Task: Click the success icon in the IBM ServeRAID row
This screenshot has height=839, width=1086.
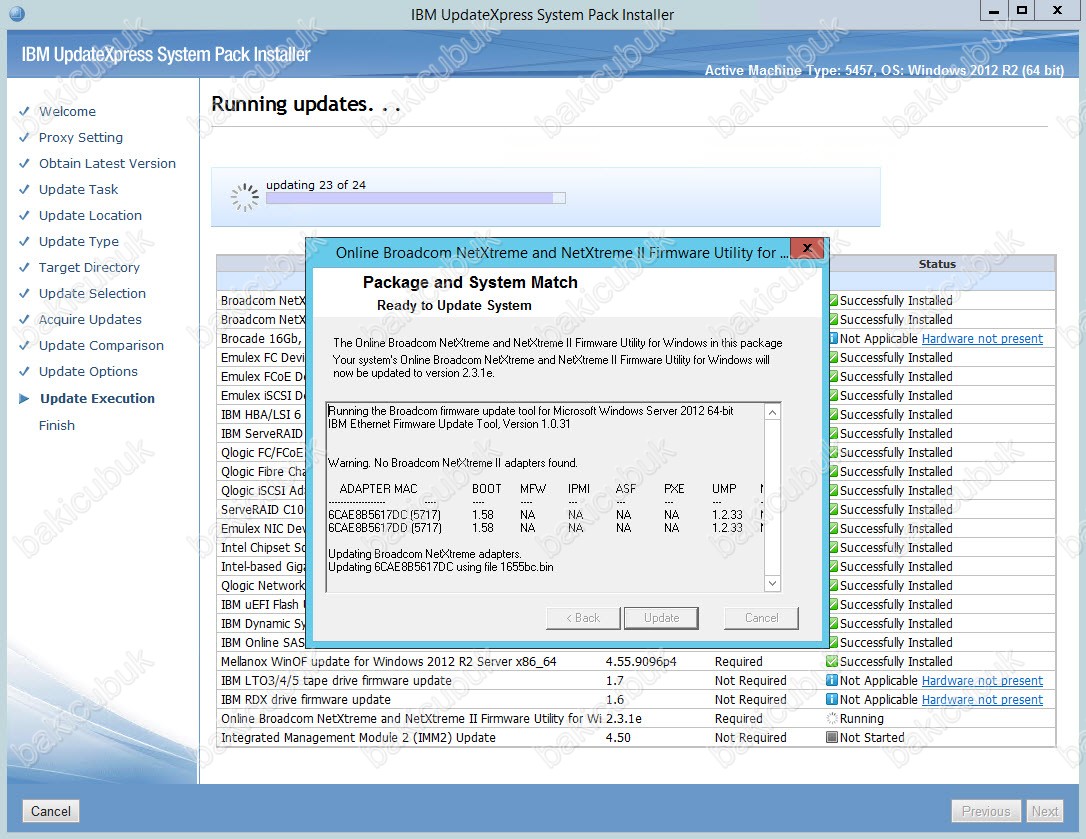Action: click(x=833, y=433)
